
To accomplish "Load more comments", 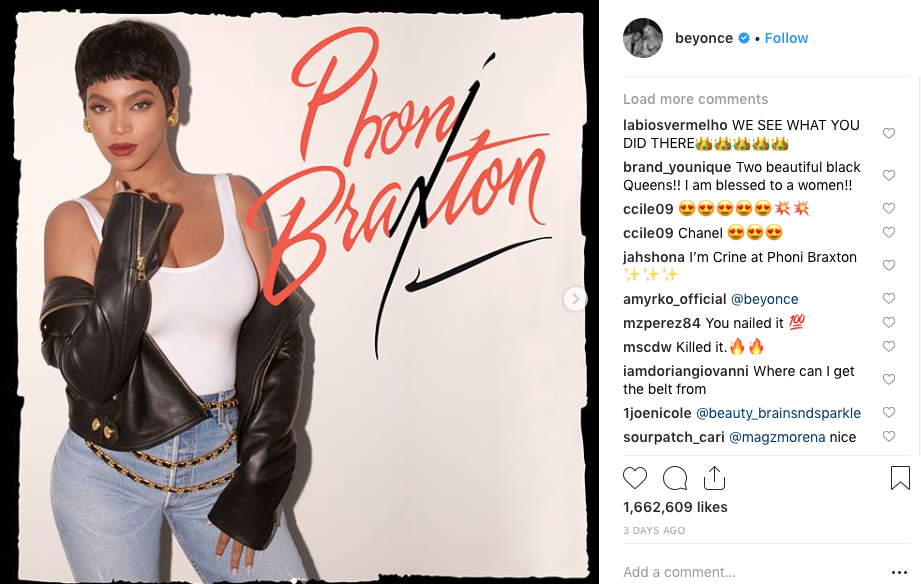I will 695,99.
